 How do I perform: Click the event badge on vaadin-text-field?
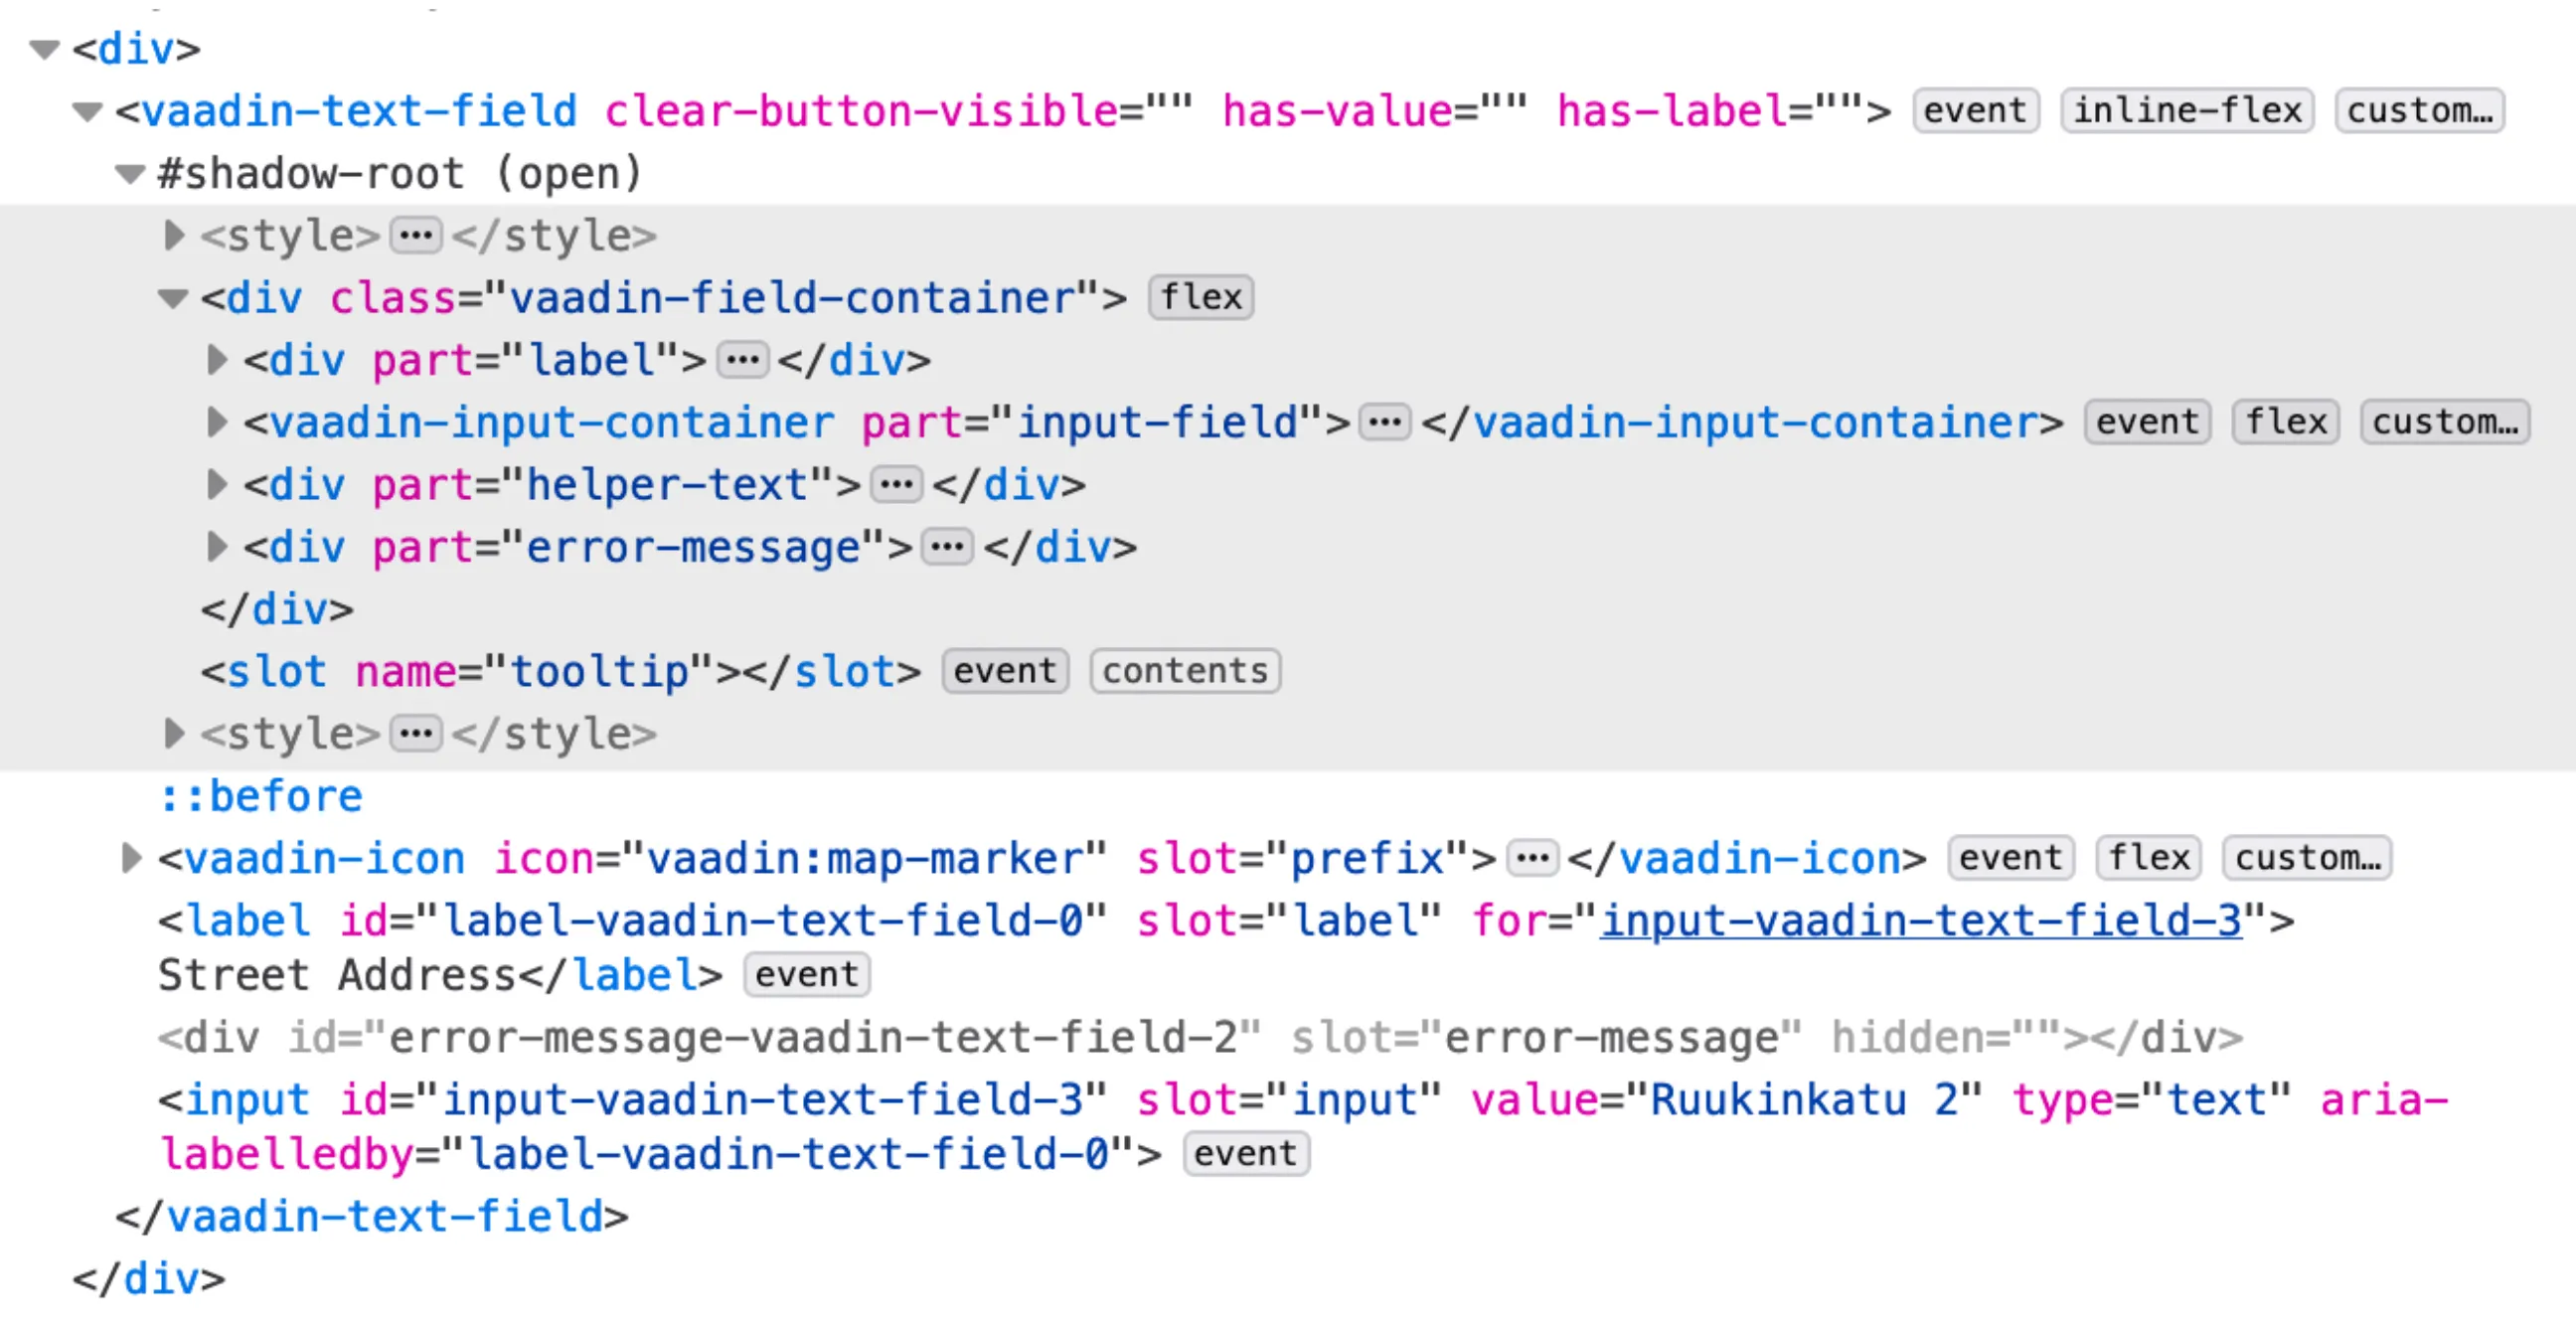(1974, 110)
